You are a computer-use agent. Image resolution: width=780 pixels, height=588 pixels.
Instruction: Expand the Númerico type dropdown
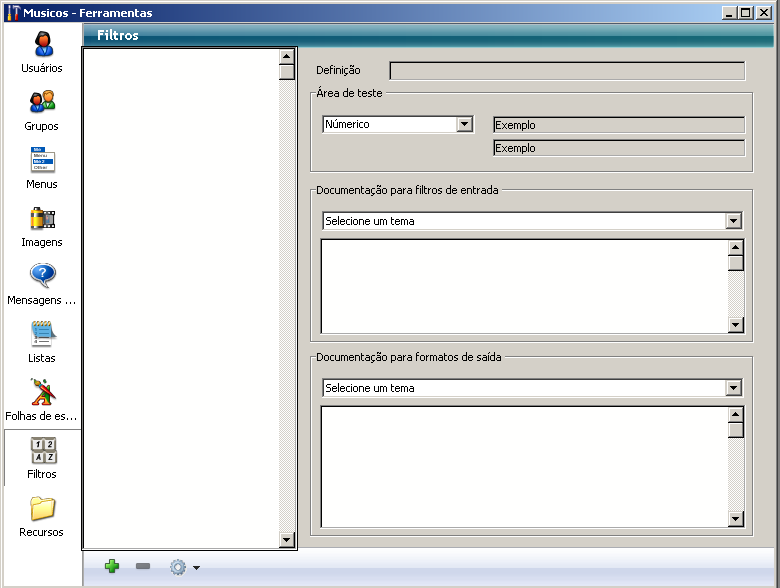464,125
